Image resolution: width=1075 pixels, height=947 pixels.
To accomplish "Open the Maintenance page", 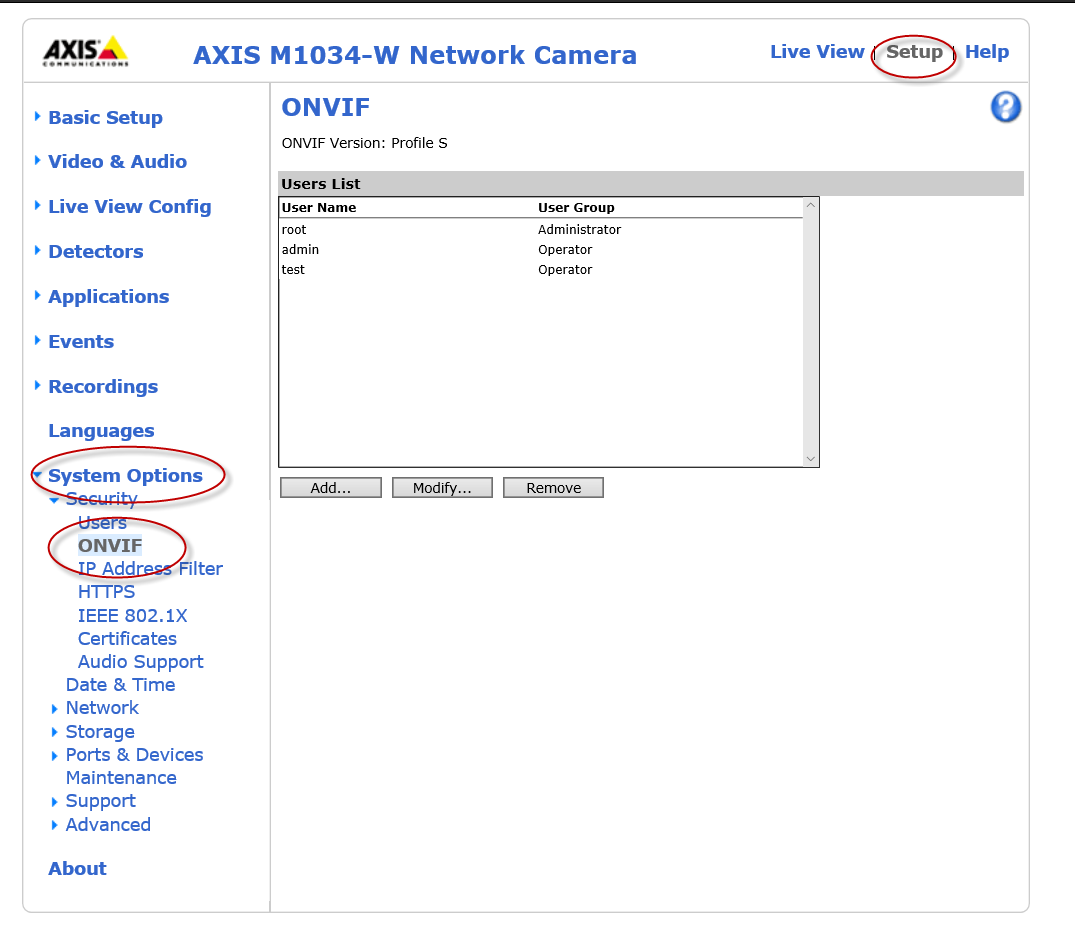I will pos(121,778).
